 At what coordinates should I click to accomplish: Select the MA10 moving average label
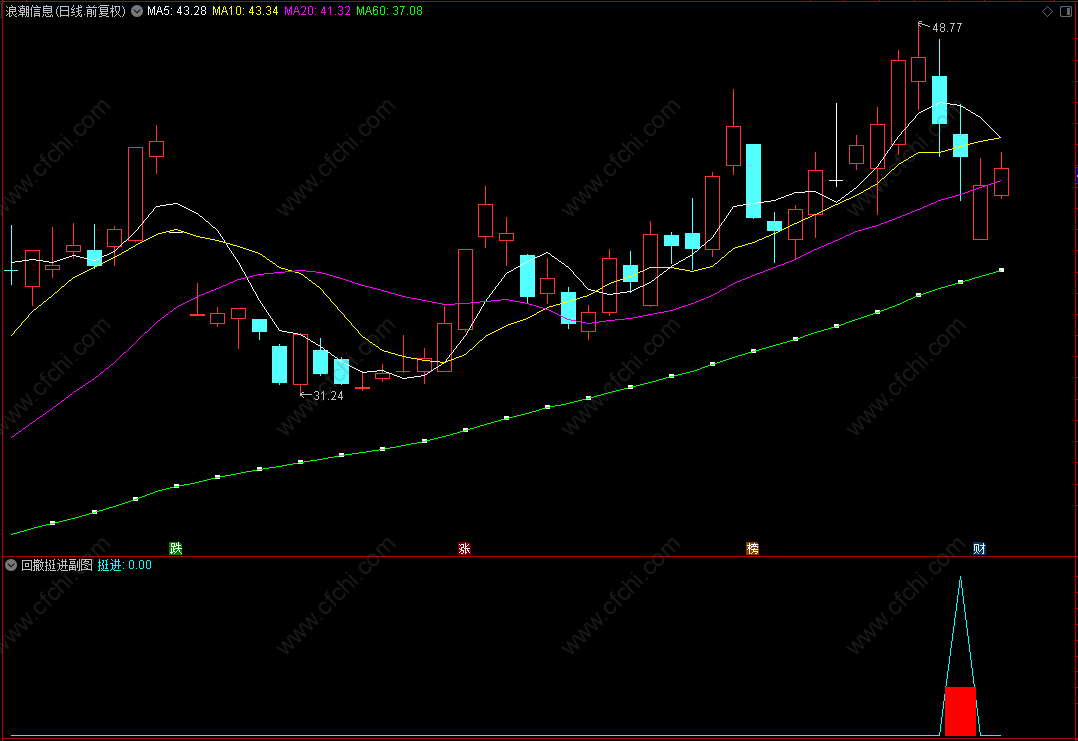245,11
